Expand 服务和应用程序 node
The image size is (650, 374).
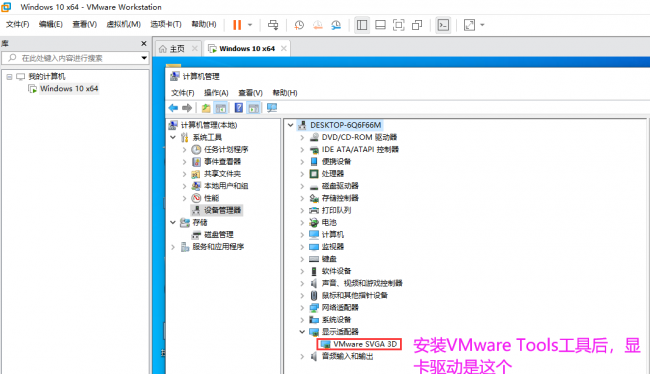[x=173, y=247]
